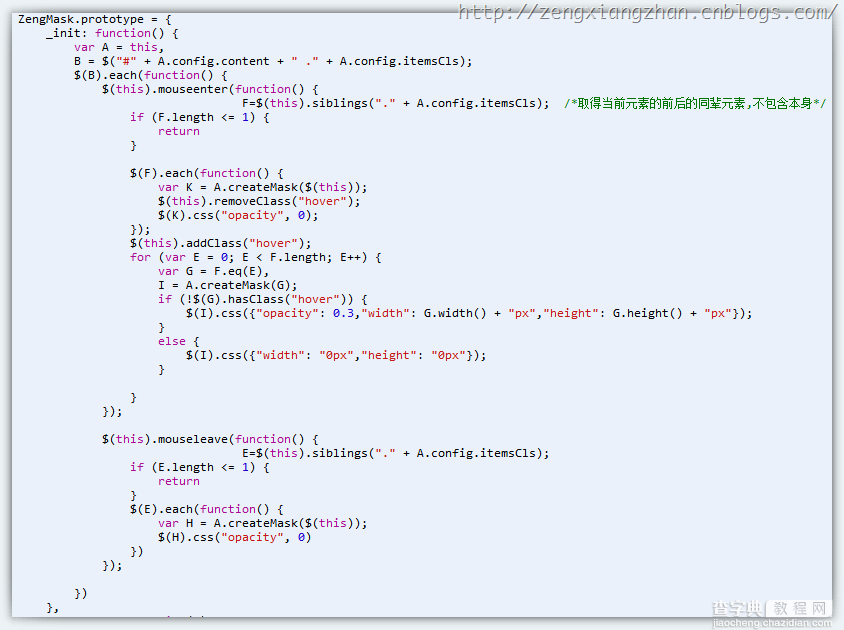Click the for loop line with E++
The width and height of the screenshot is (844, 630).
coord(256,257)
